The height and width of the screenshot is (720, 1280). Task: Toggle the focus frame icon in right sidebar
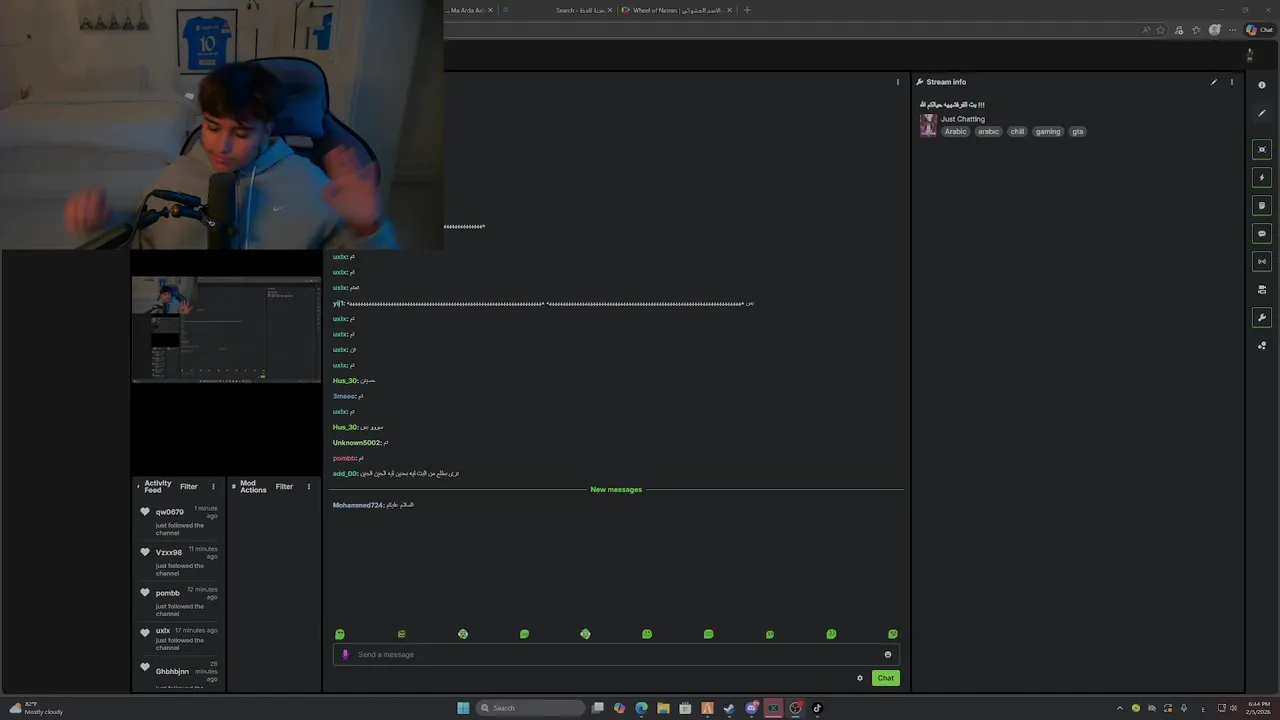[1262, 149]
